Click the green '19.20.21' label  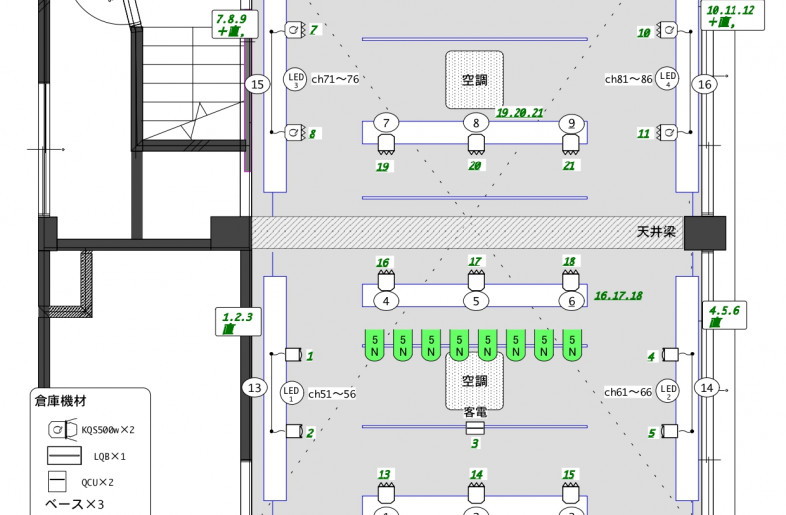click(x=519, y=113)
